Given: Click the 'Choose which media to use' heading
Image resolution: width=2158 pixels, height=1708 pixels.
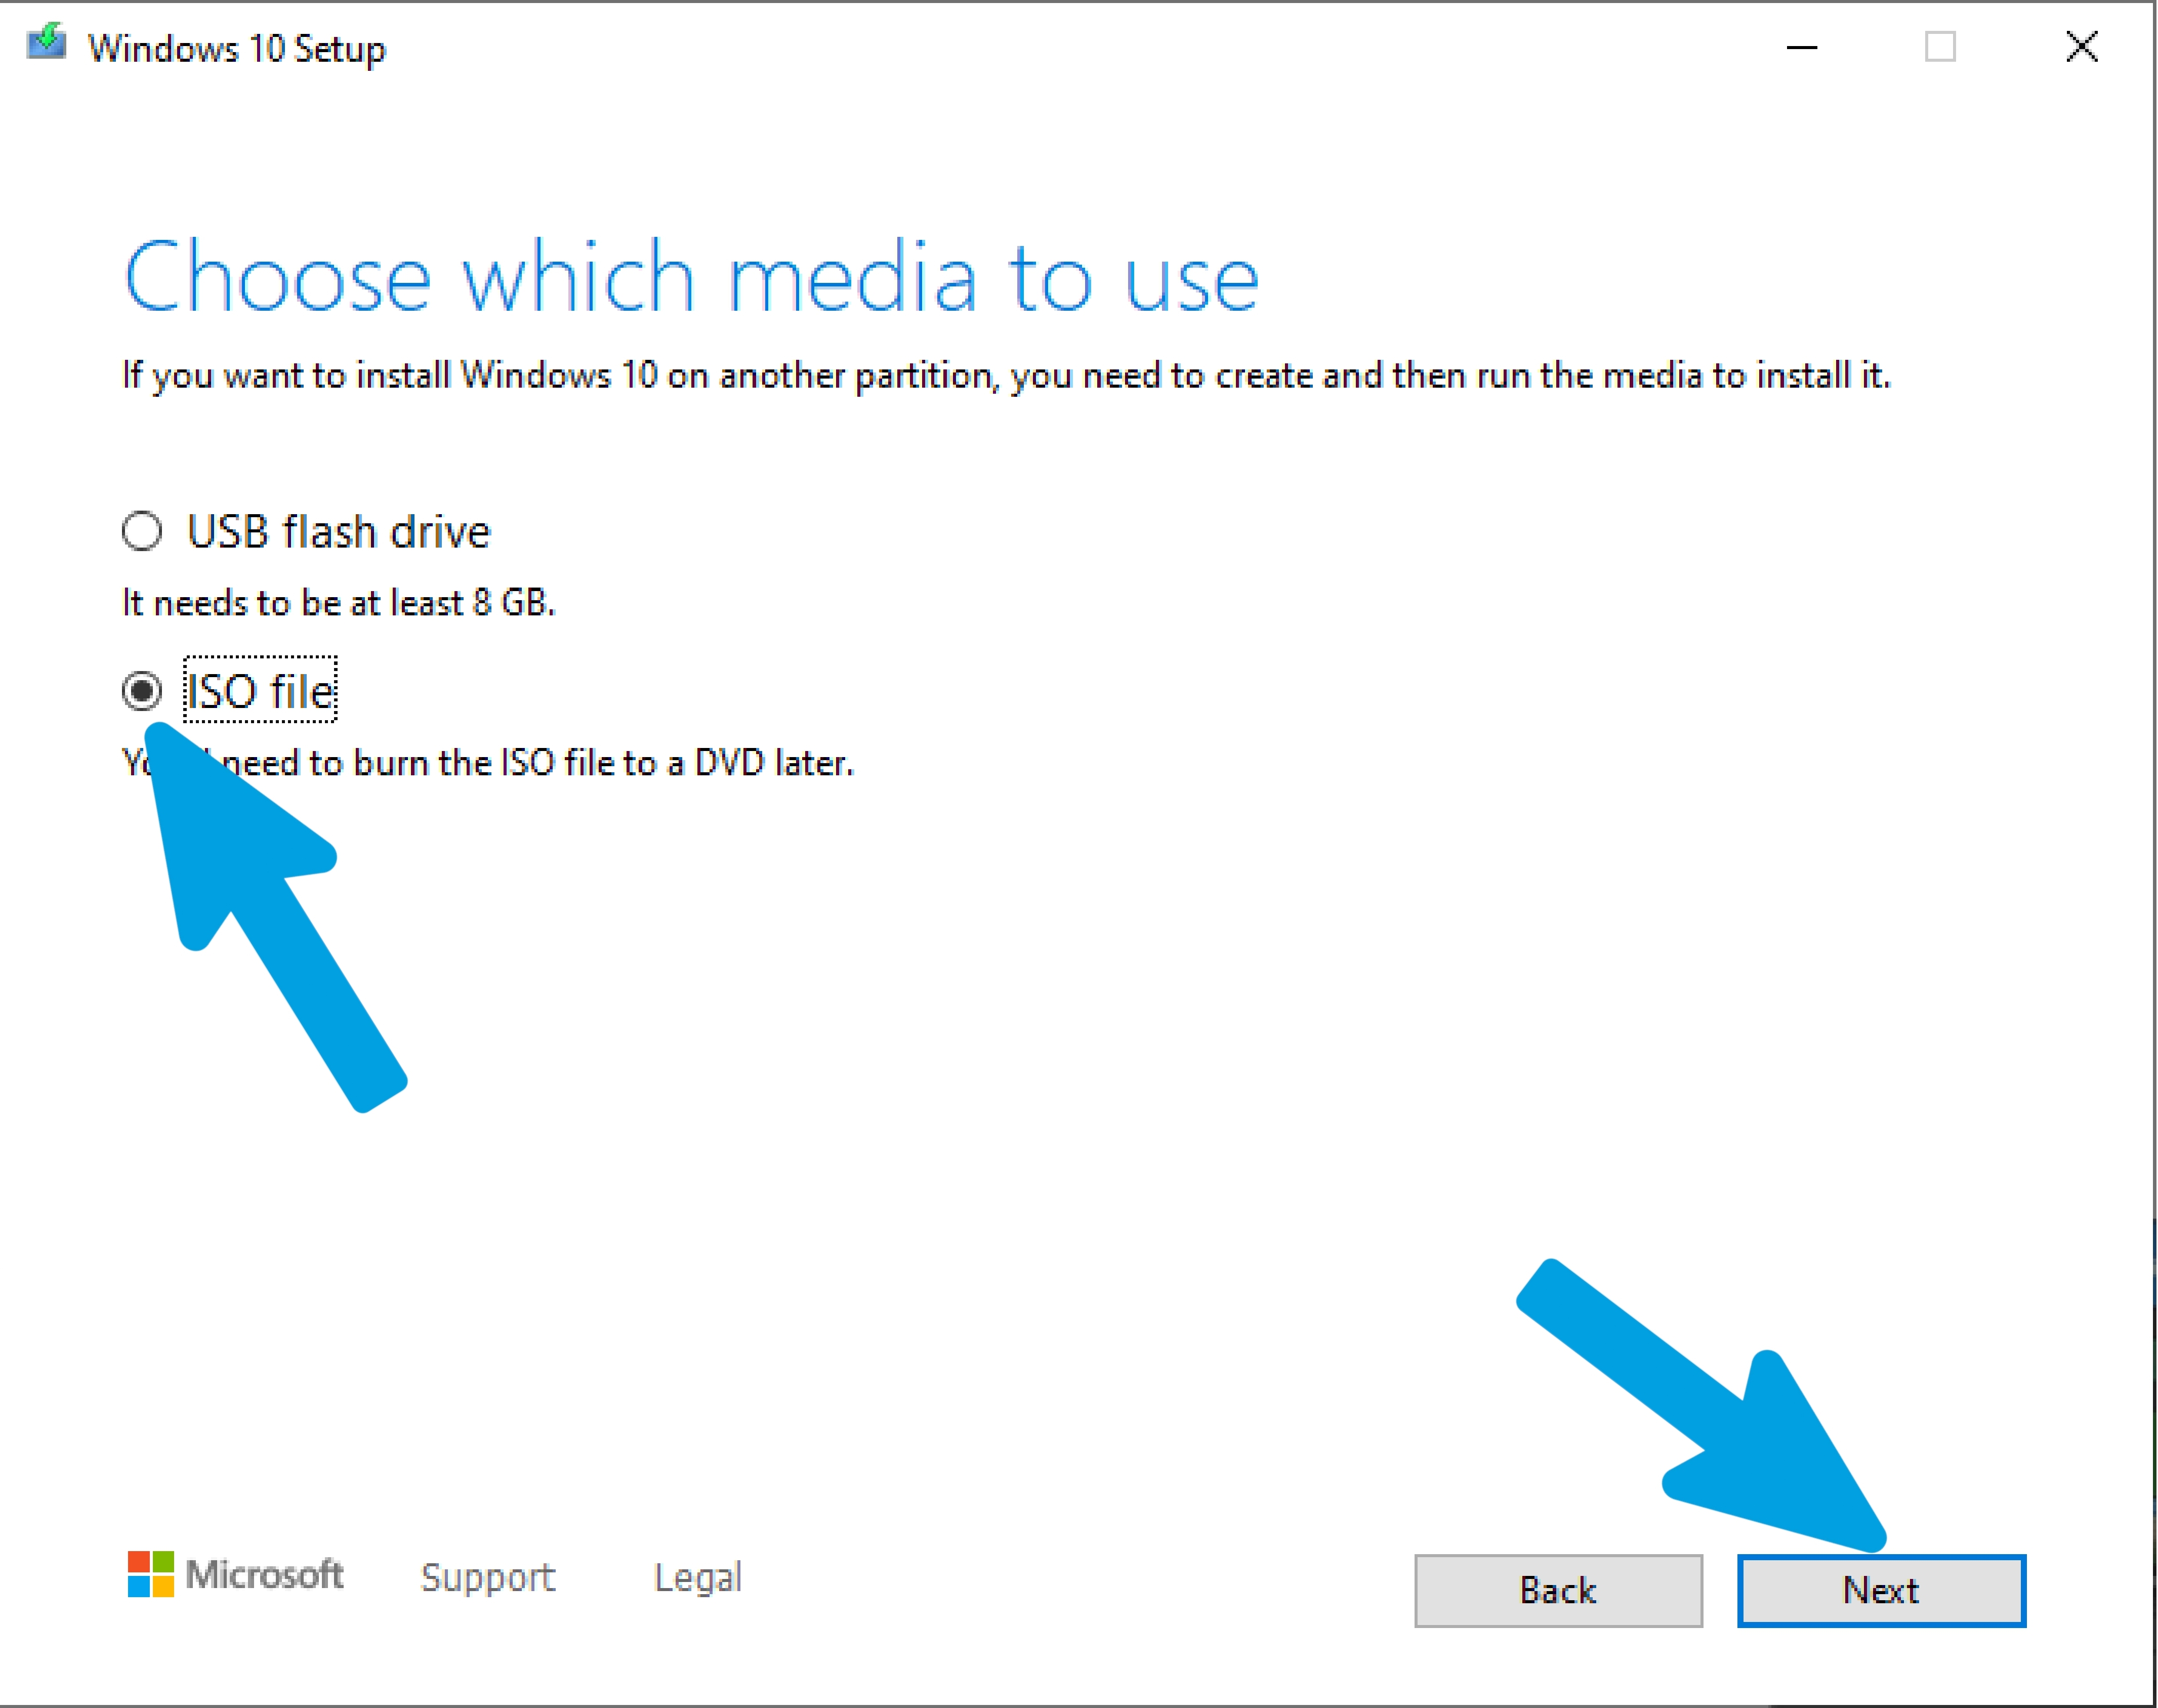Looking at the screenshot, I should coord(691,277).
